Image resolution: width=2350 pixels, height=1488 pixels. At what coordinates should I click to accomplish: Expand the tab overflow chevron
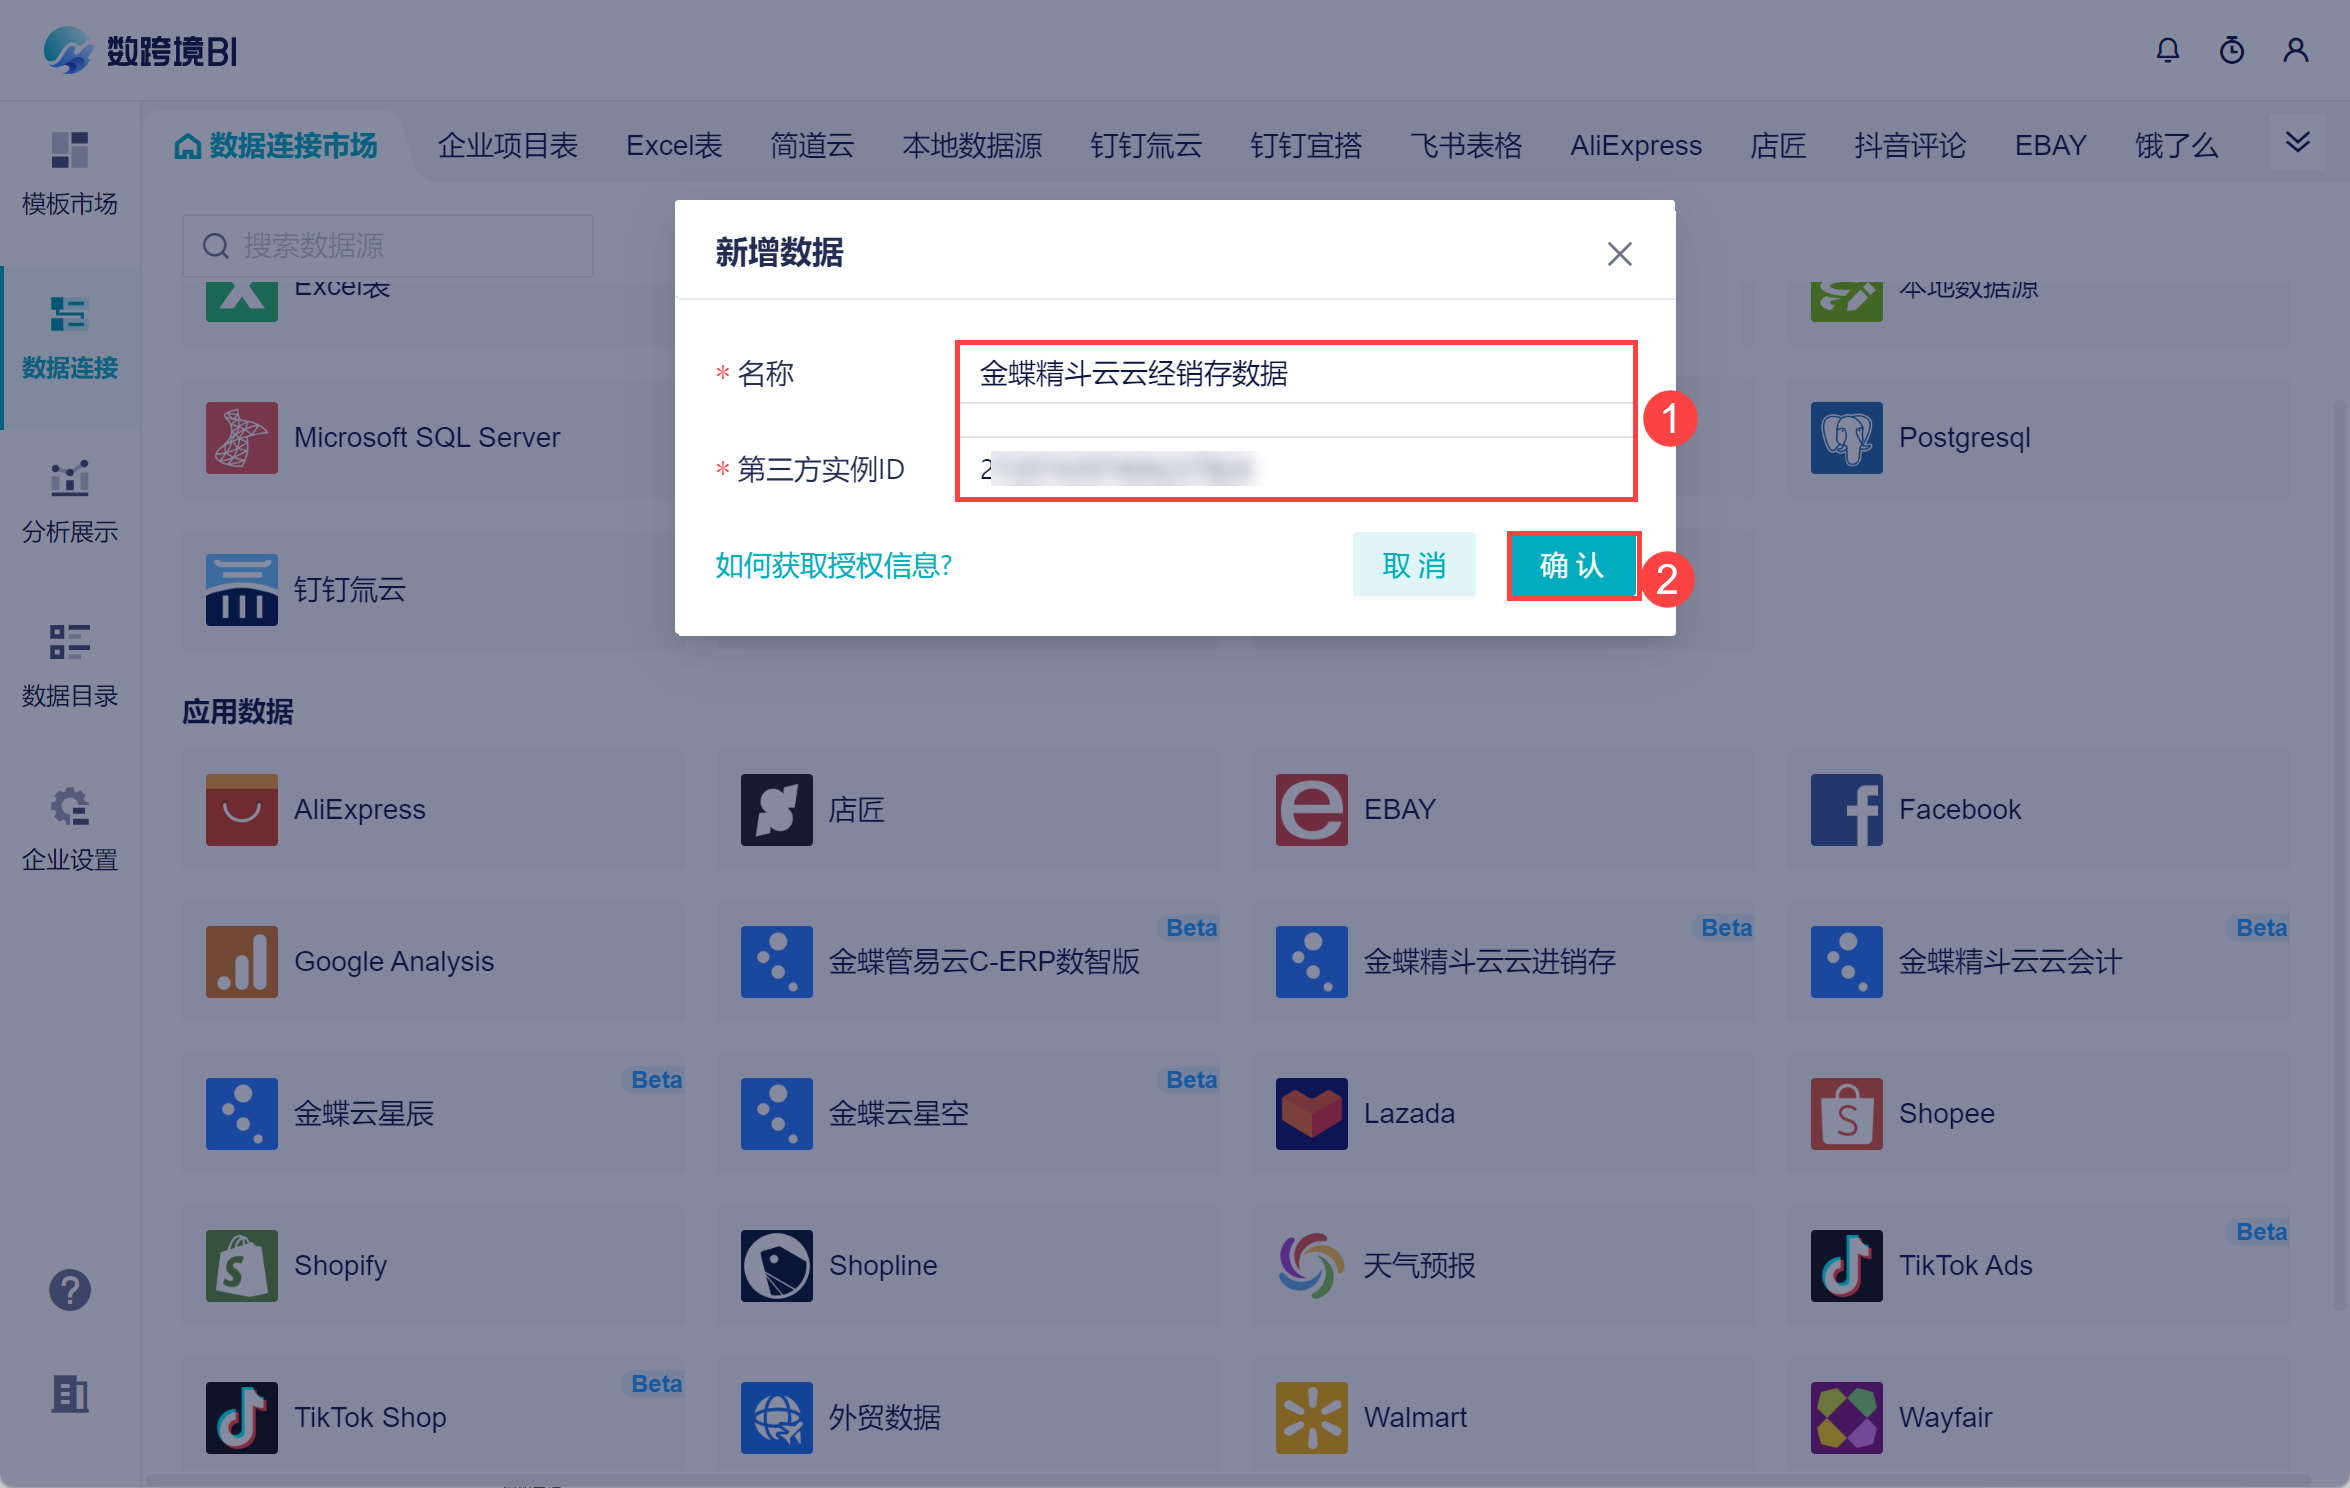(x=2297, y=143)
